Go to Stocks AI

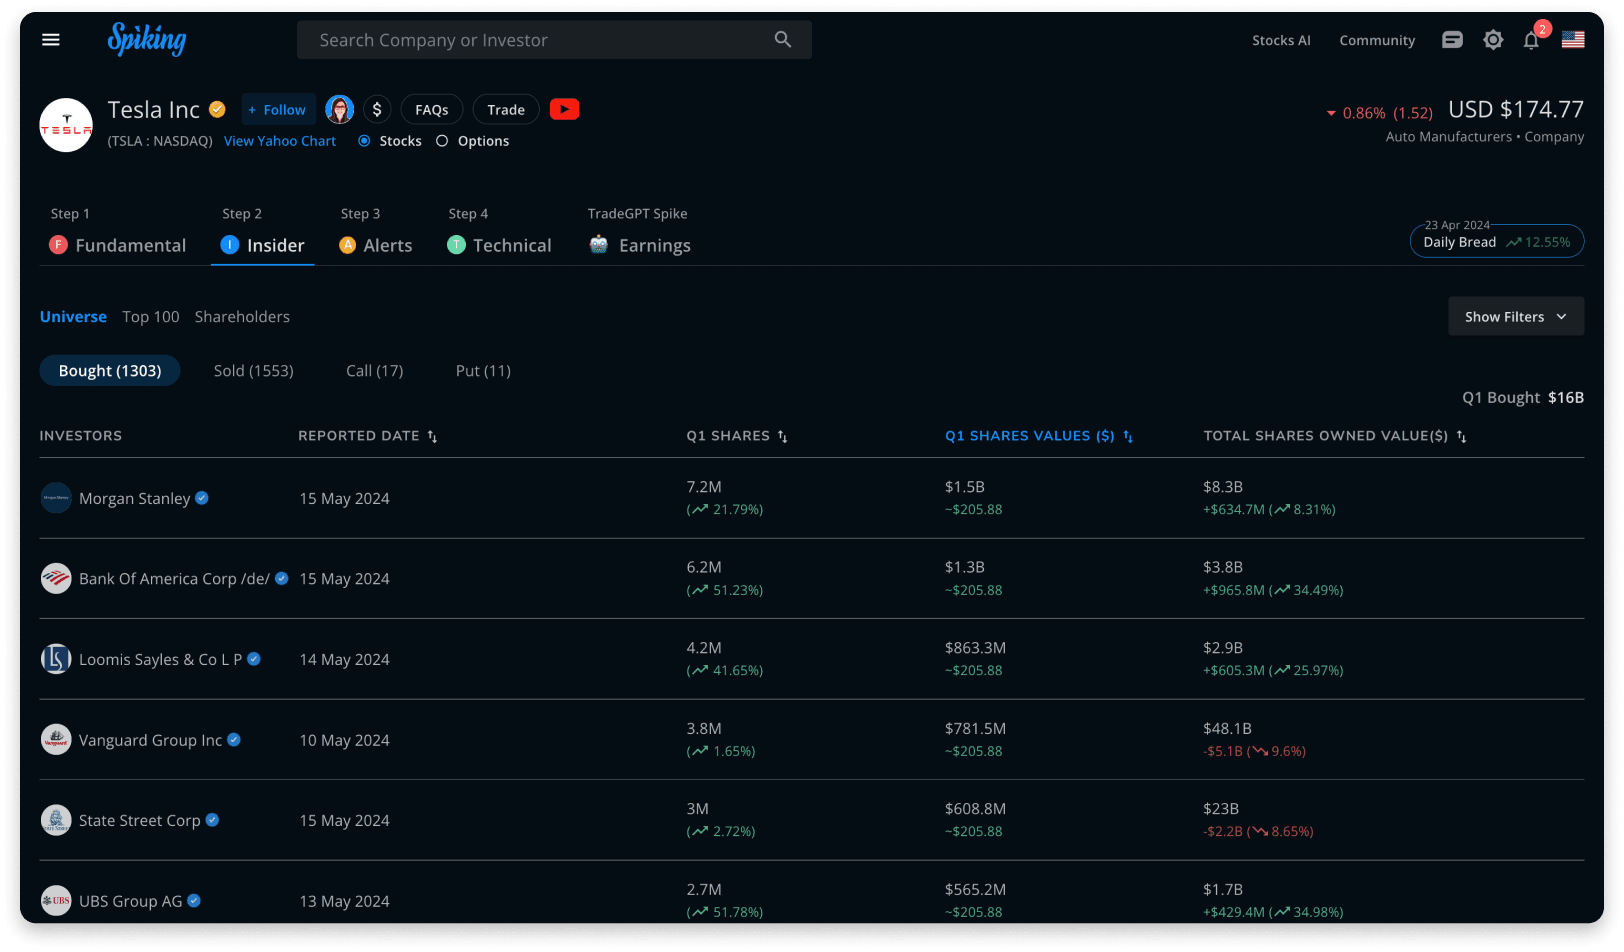(1281, 40)
